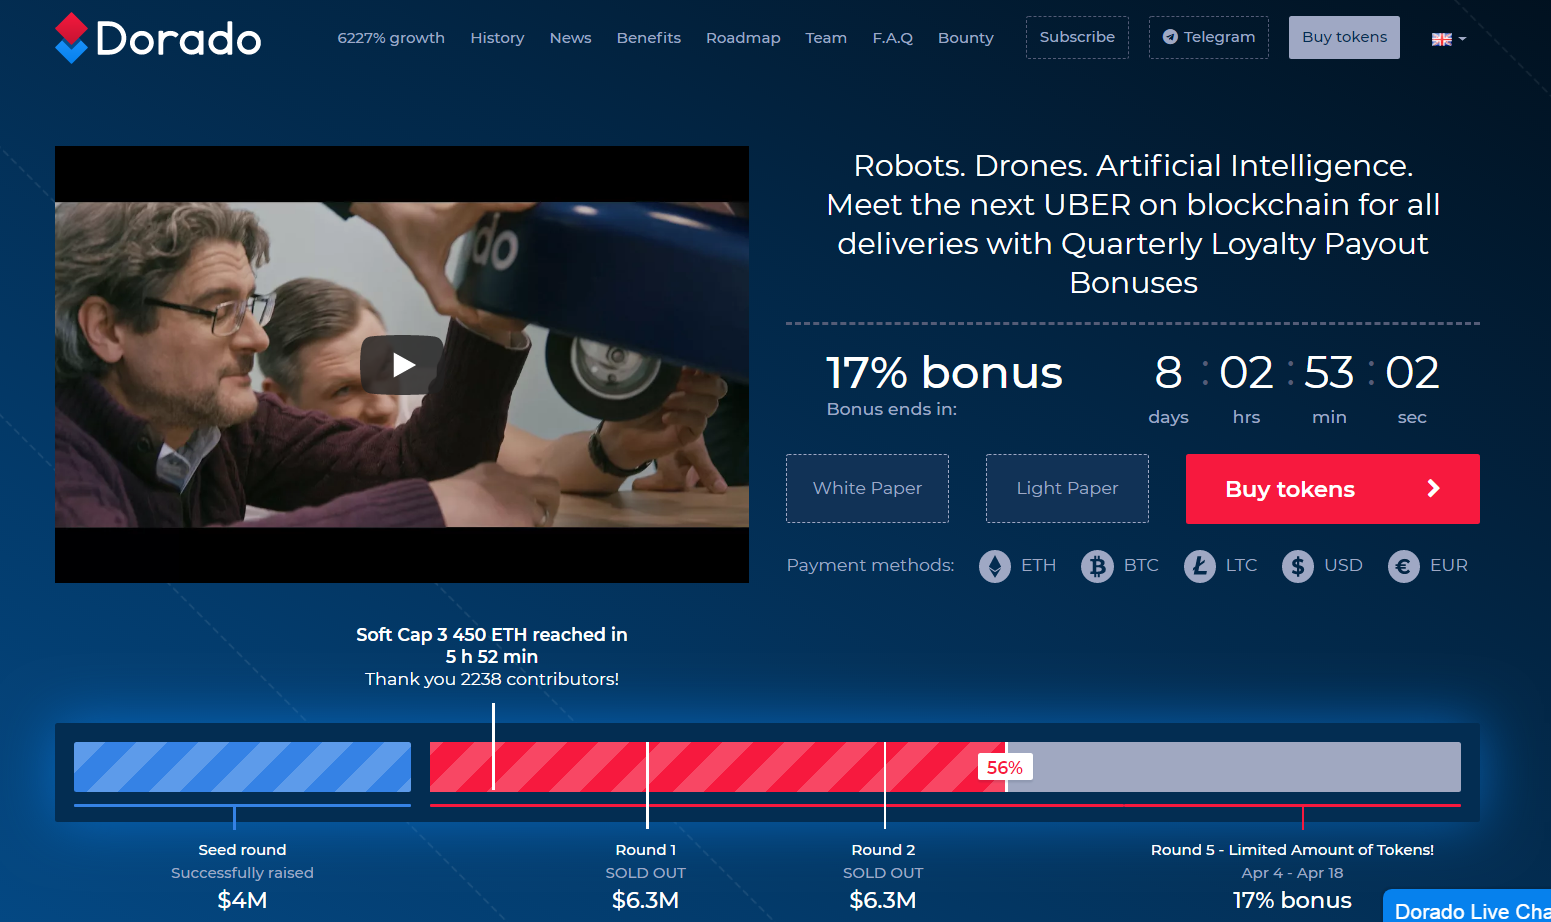The image size is (1551, 922).
Task: Click the Bitcoin BTC coin icon
Action: [1097, 566]
